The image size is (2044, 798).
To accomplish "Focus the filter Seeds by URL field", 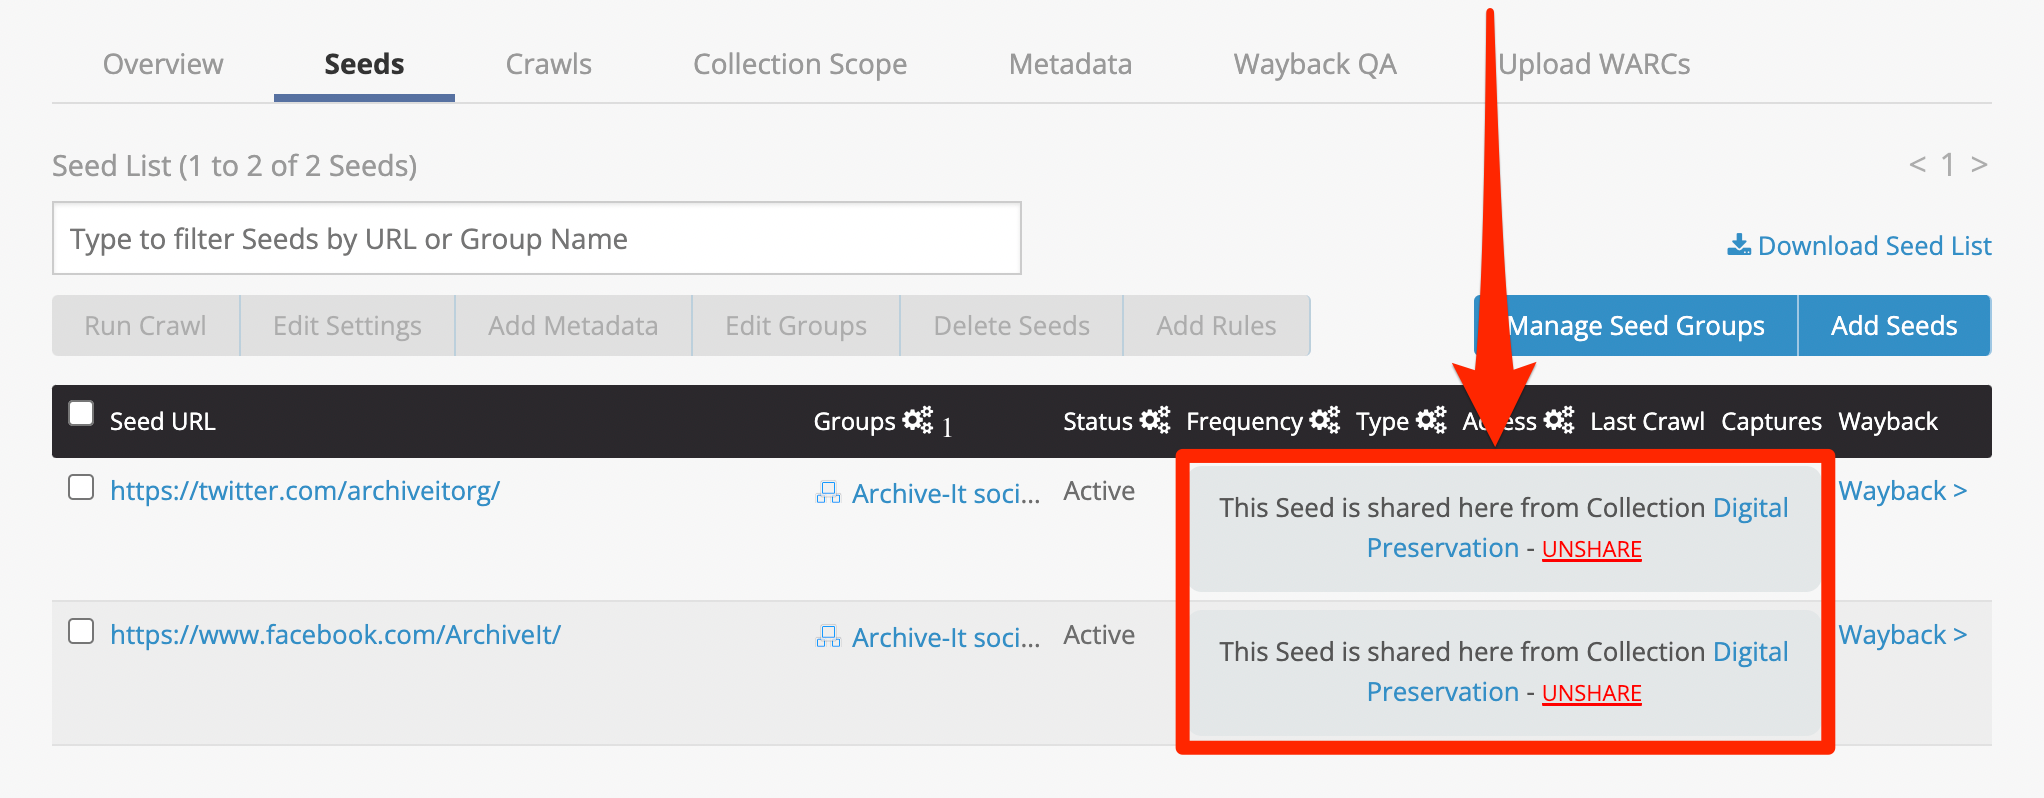I will (x=536, y=239).
